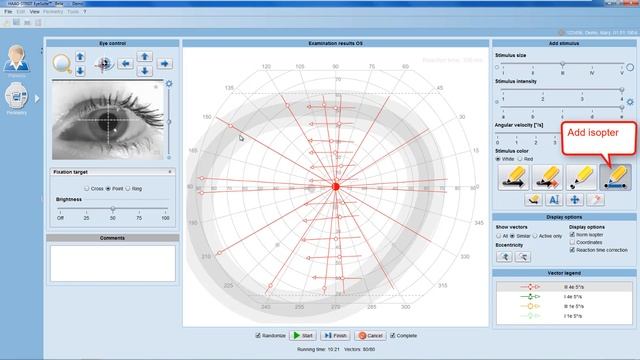Toggle the Randomize checkbox
This screenshot has height=360, width=640.
(x=258, y=335)
